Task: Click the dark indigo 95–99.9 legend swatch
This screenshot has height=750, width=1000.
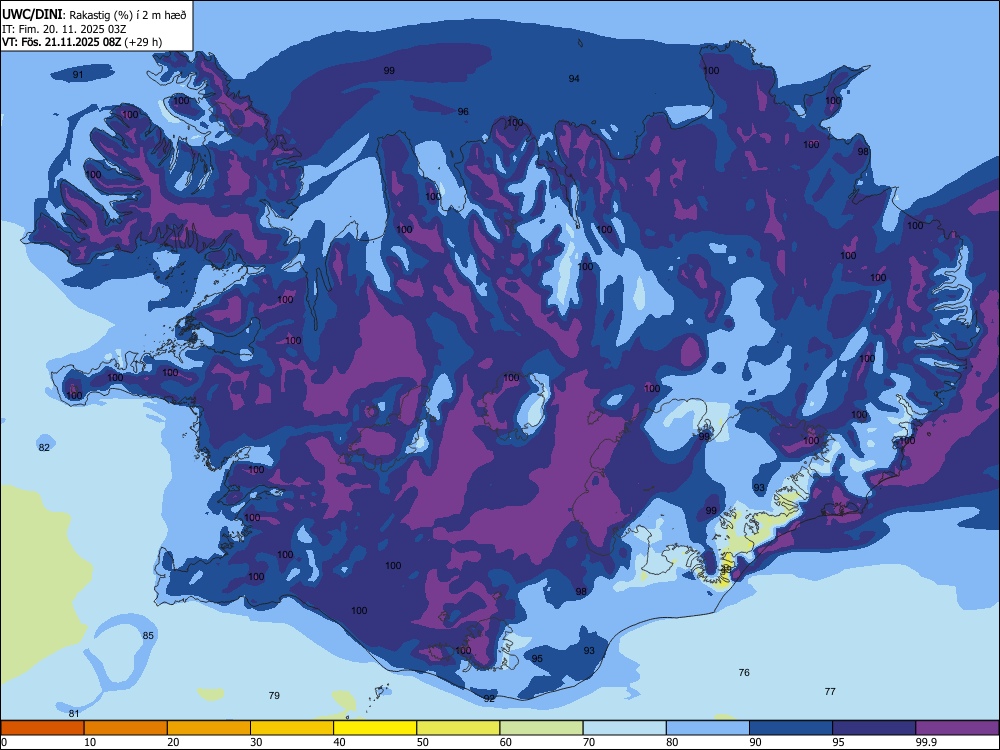Action: pos(874,728)
